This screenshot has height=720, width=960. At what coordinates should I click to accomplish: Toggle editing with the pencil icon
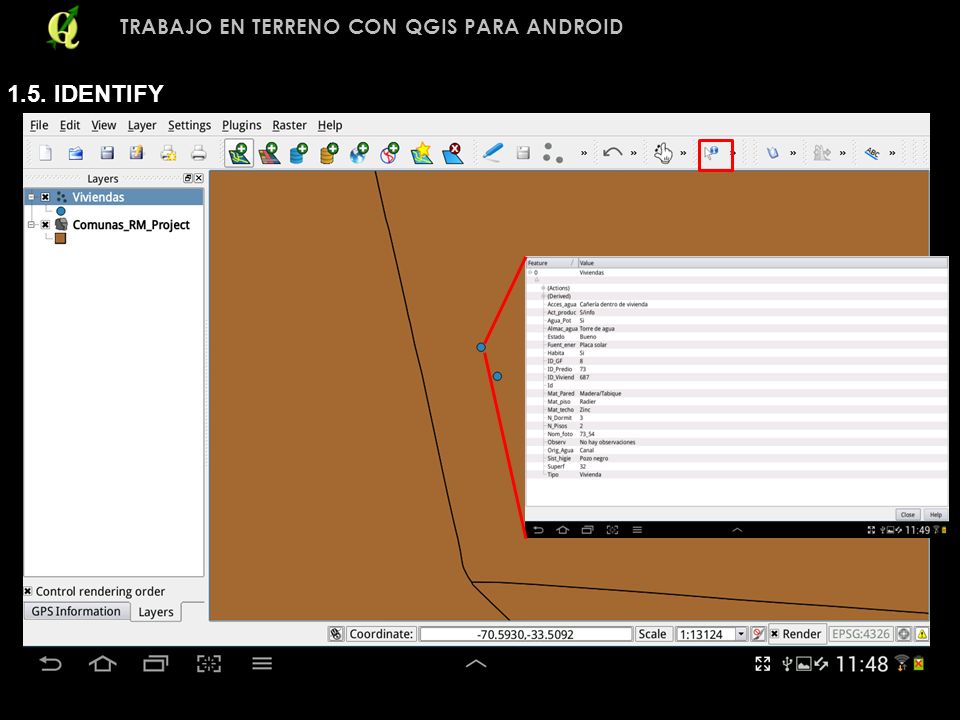(x=492, y=152)
